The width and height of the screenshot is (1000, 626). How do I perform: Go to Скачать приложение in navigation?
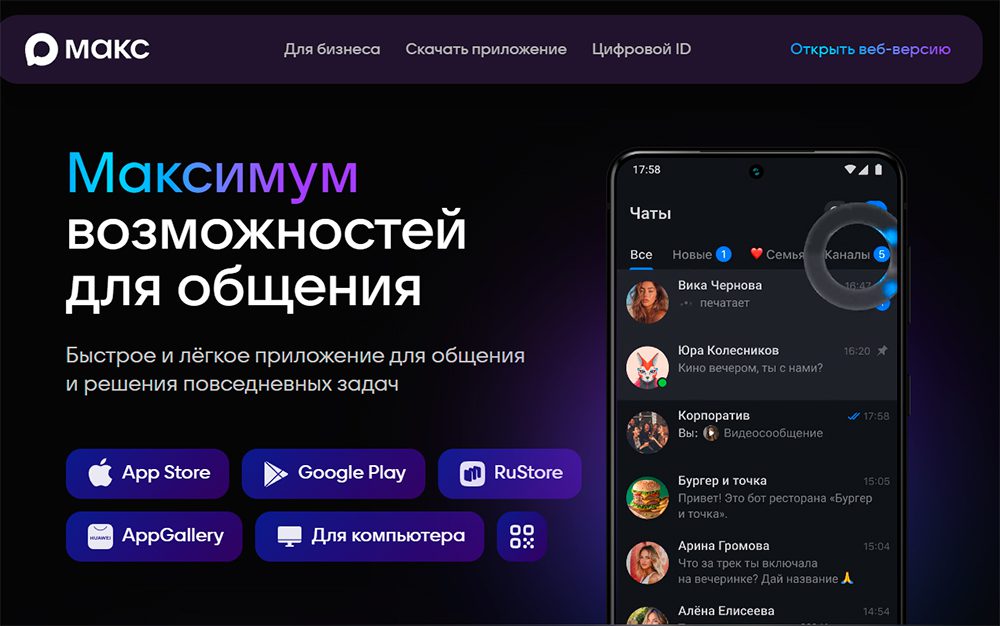click(486, 49)
